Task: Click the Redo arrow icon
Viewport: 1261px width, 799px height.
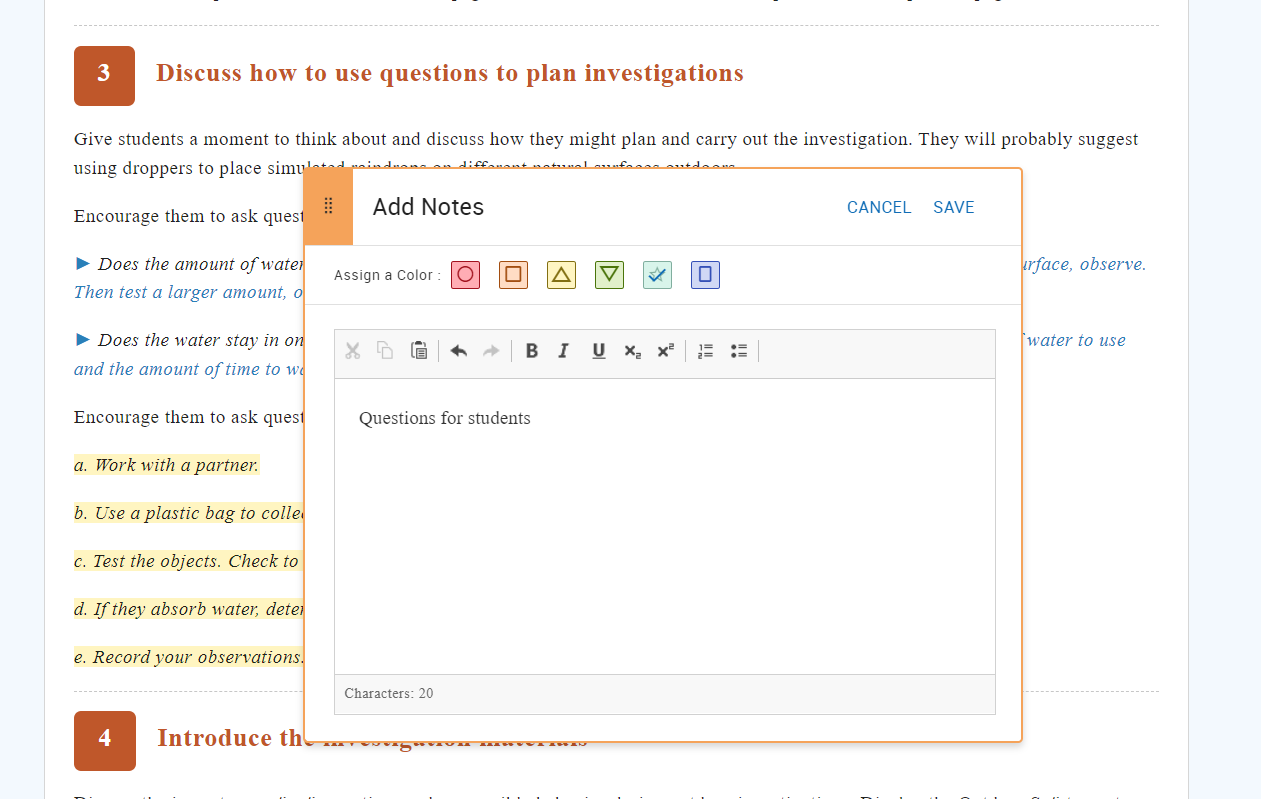Action: coord(491,351)
